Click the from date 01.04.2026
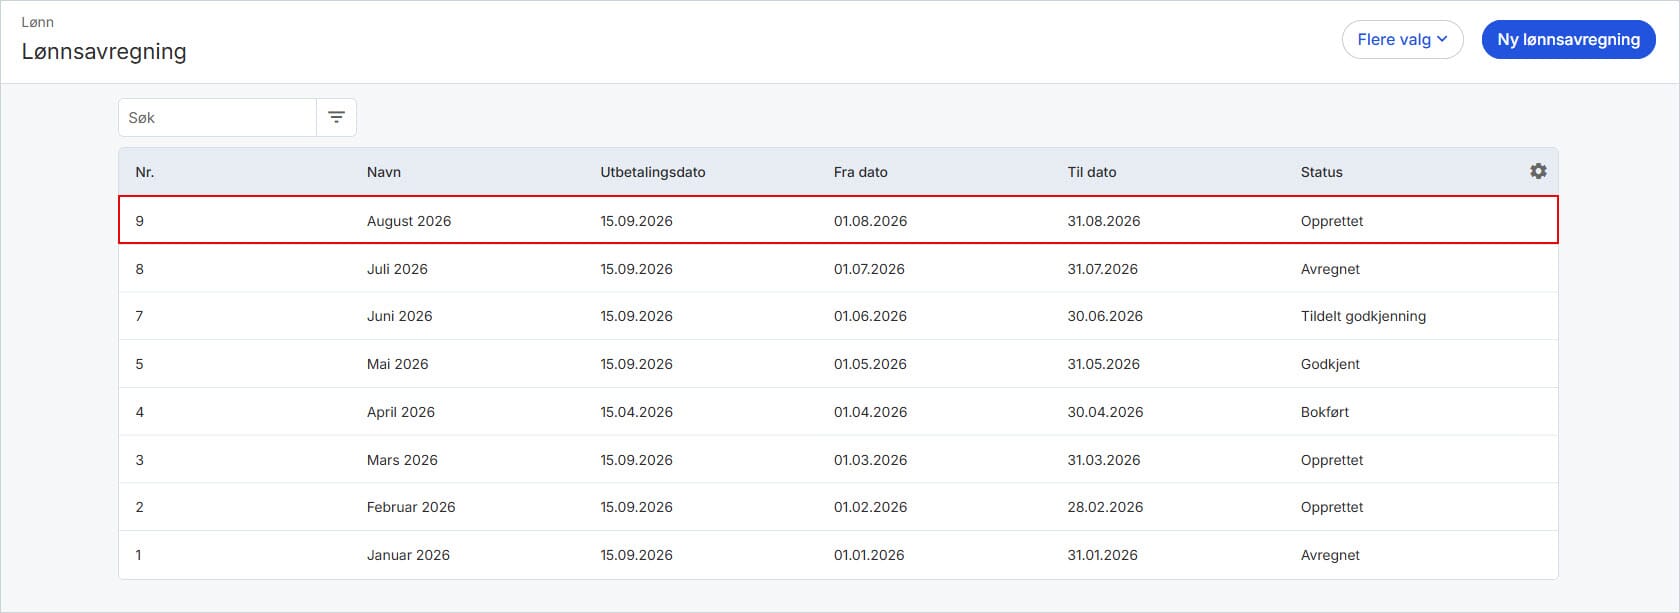The height and width of the screenshot is (613, 1680). (x=870, y=412)
